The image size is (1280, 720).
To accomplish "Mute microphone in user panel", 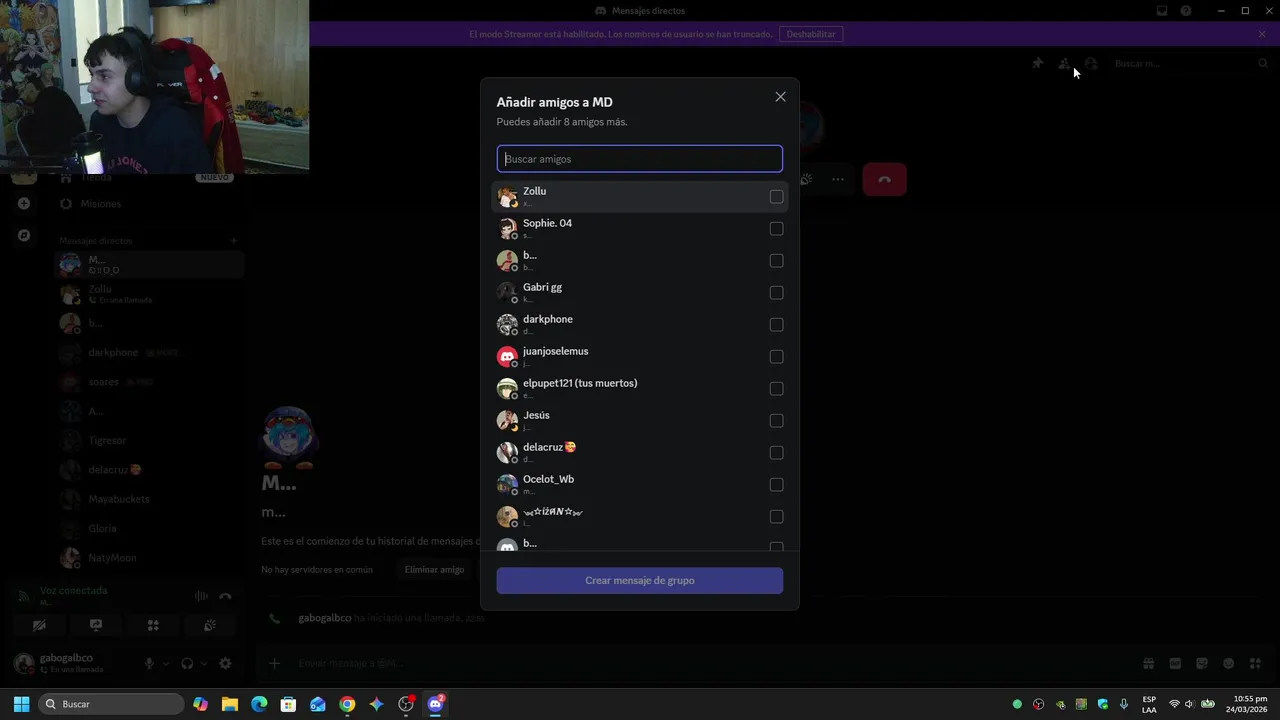I will coord(149,663).
